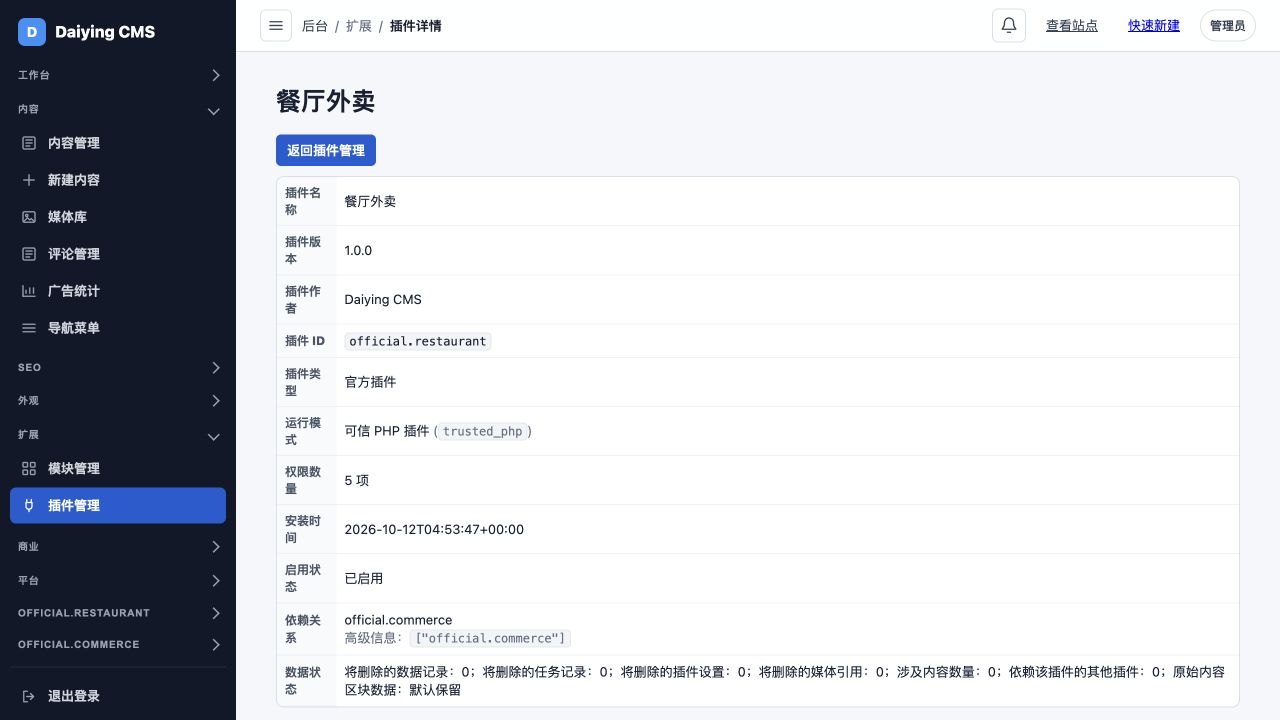Expand the 商业 section chevron
Screen dimensions: 1280x720
click(x=216, y=547)
